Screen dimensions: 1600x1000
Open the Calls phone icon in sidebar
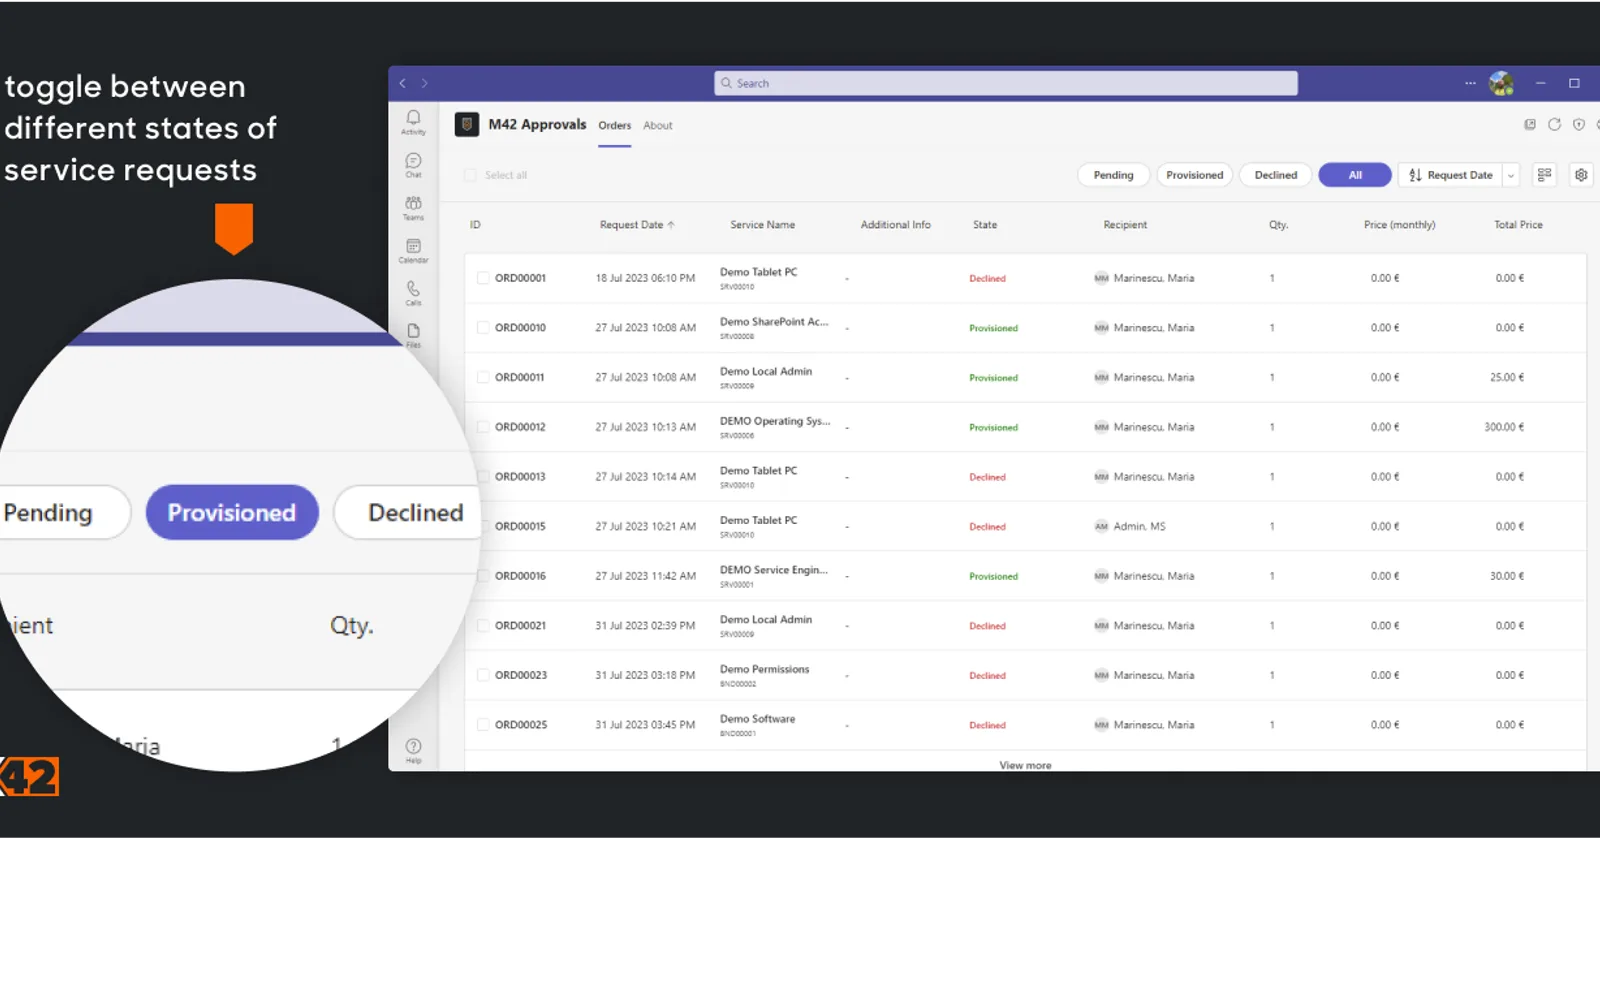point(413,292)
